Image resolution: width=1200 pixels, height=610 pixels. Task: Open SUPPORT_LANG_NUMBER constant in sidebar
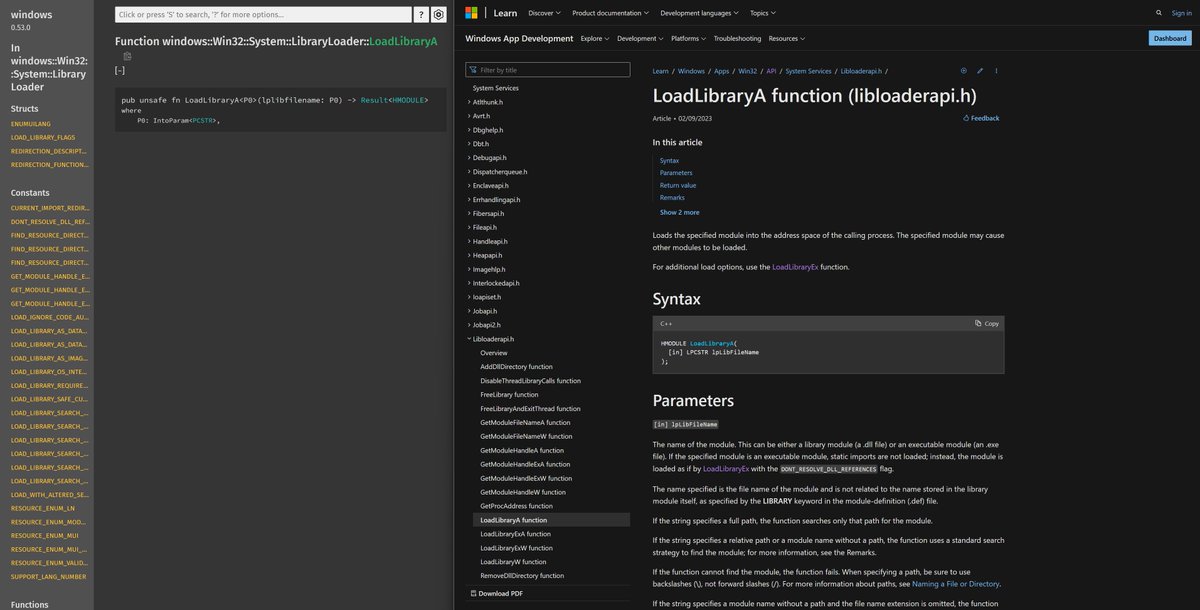[48, 576]
